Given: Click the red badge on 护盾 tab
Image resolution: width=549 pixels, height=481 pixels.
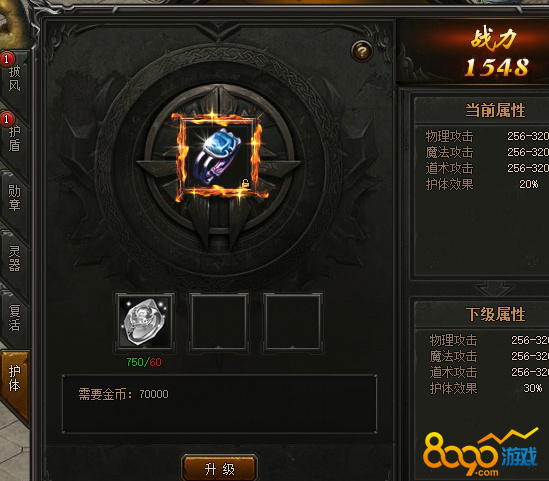Looking at the screenshot, I should coord(7,119).
